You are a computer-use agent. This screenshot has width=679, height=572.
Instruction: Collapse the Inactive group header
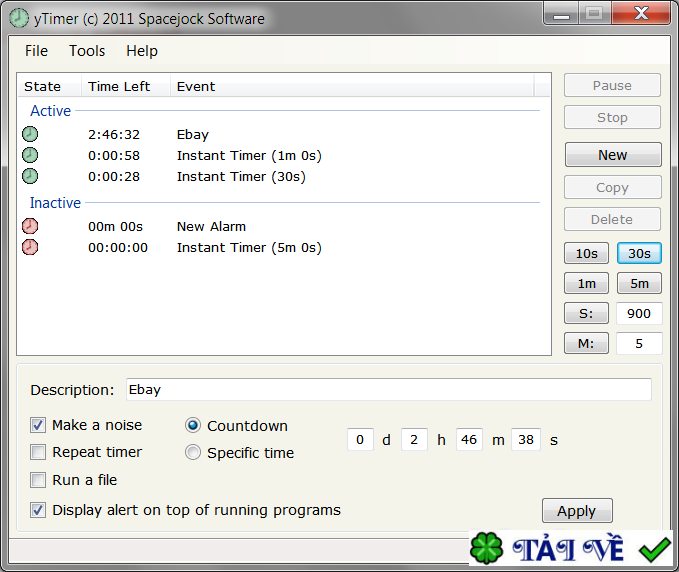pos(55,203)
